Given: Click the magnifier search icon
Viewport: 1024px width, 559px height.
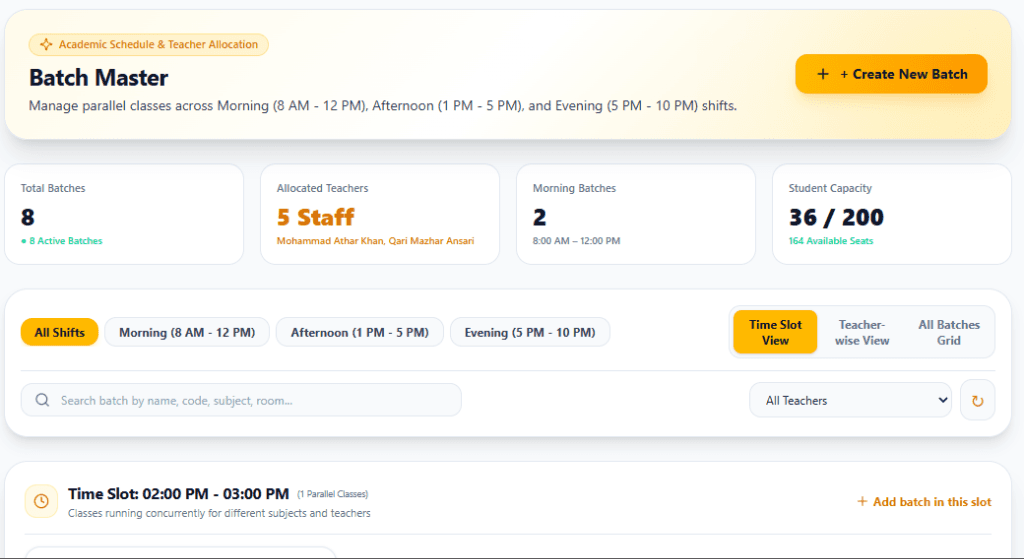Looking at the screenshot, I should point(42,400).
